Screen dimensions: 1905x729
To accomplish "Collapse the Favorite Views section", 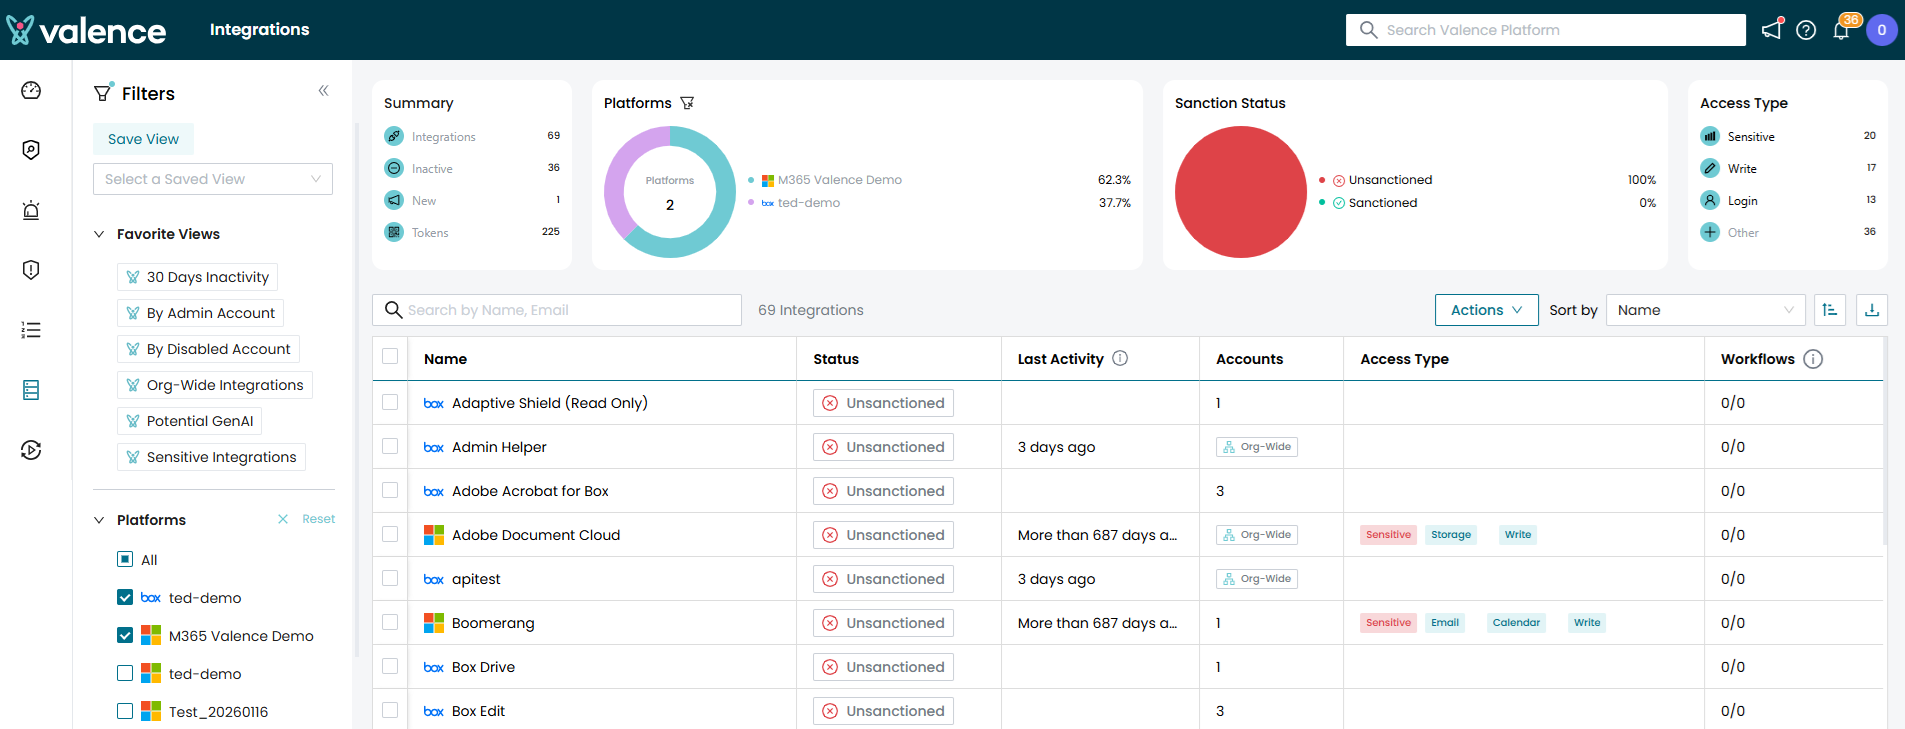I will coord(99,234).
